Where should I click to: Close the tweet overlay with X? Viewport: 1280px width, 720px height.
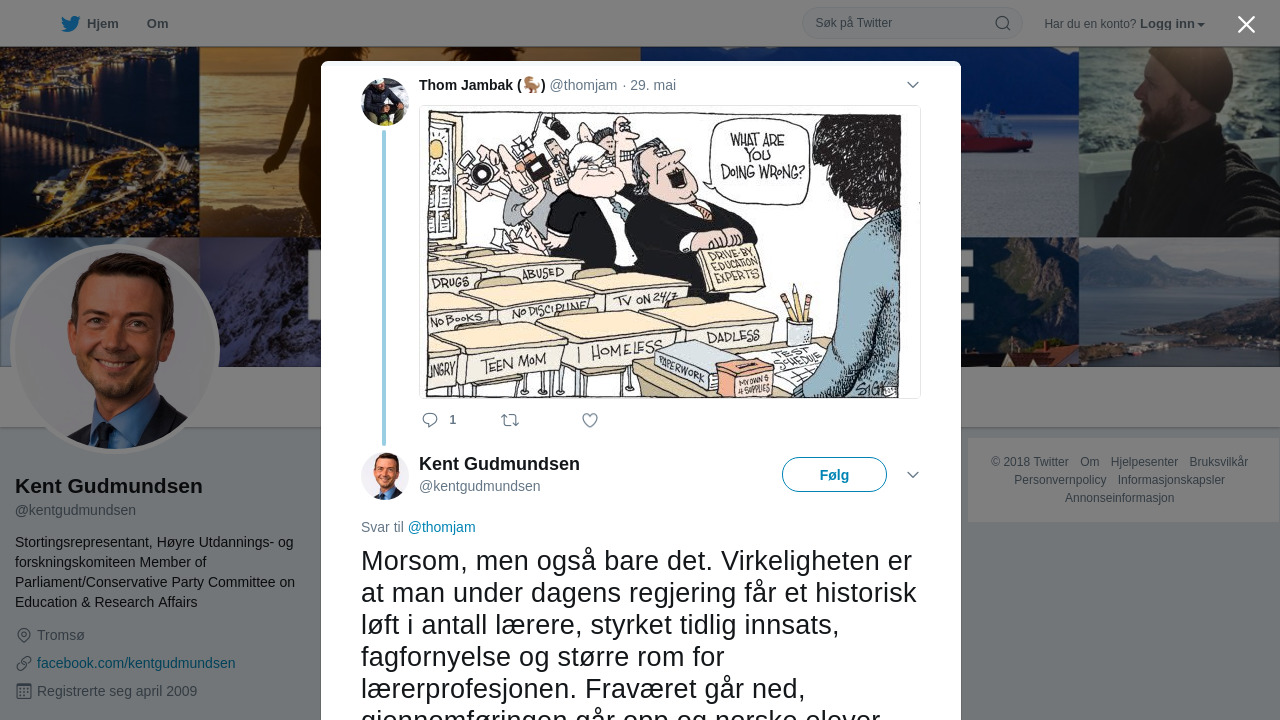(x=1246, y=24)
